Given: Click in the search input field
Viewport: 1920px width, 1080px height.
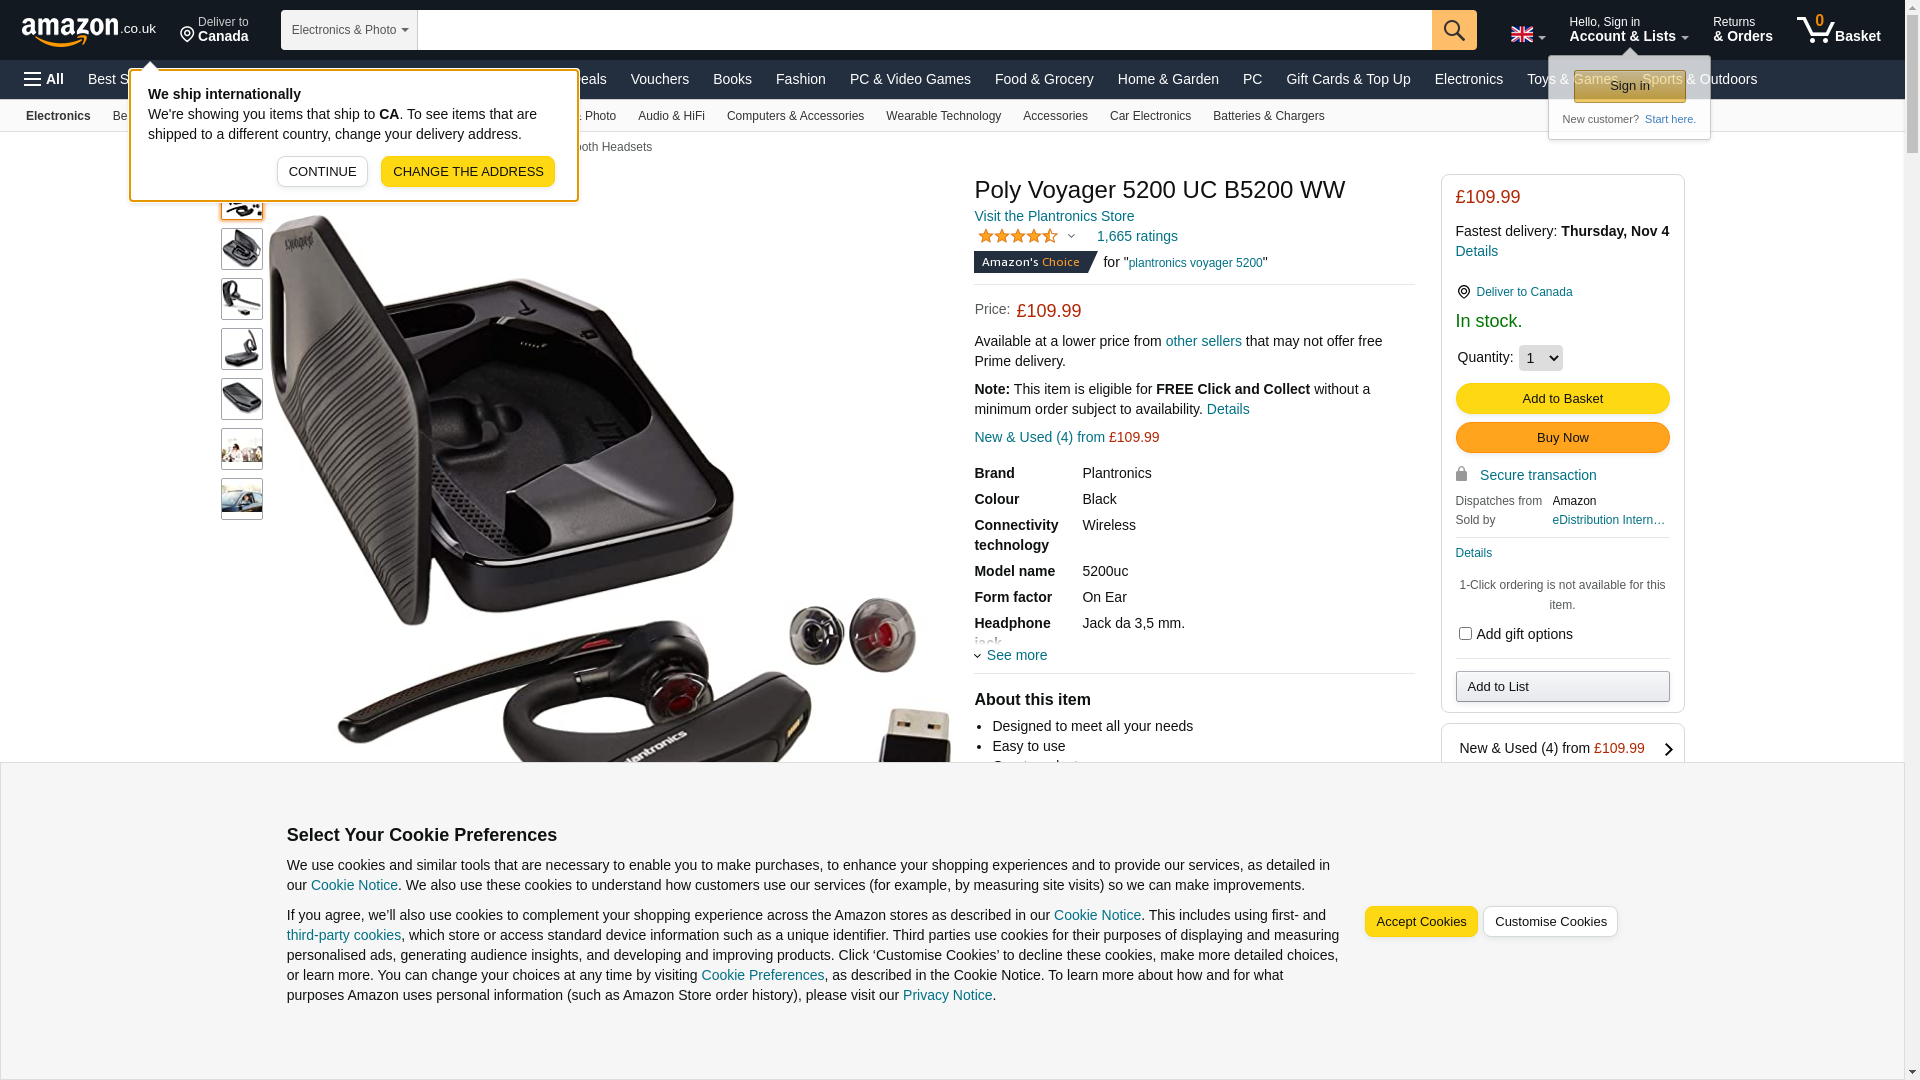Looking at the screenshot, I should (x=924, y=30).
